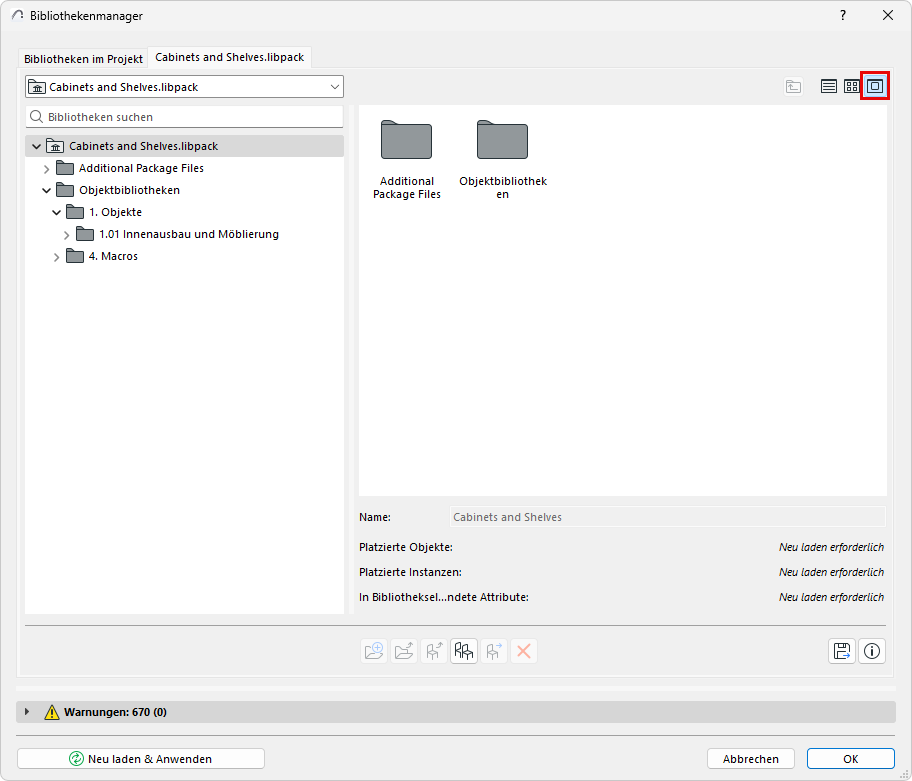
Task: Click the remove red X icon
Action: coord(523,651)
